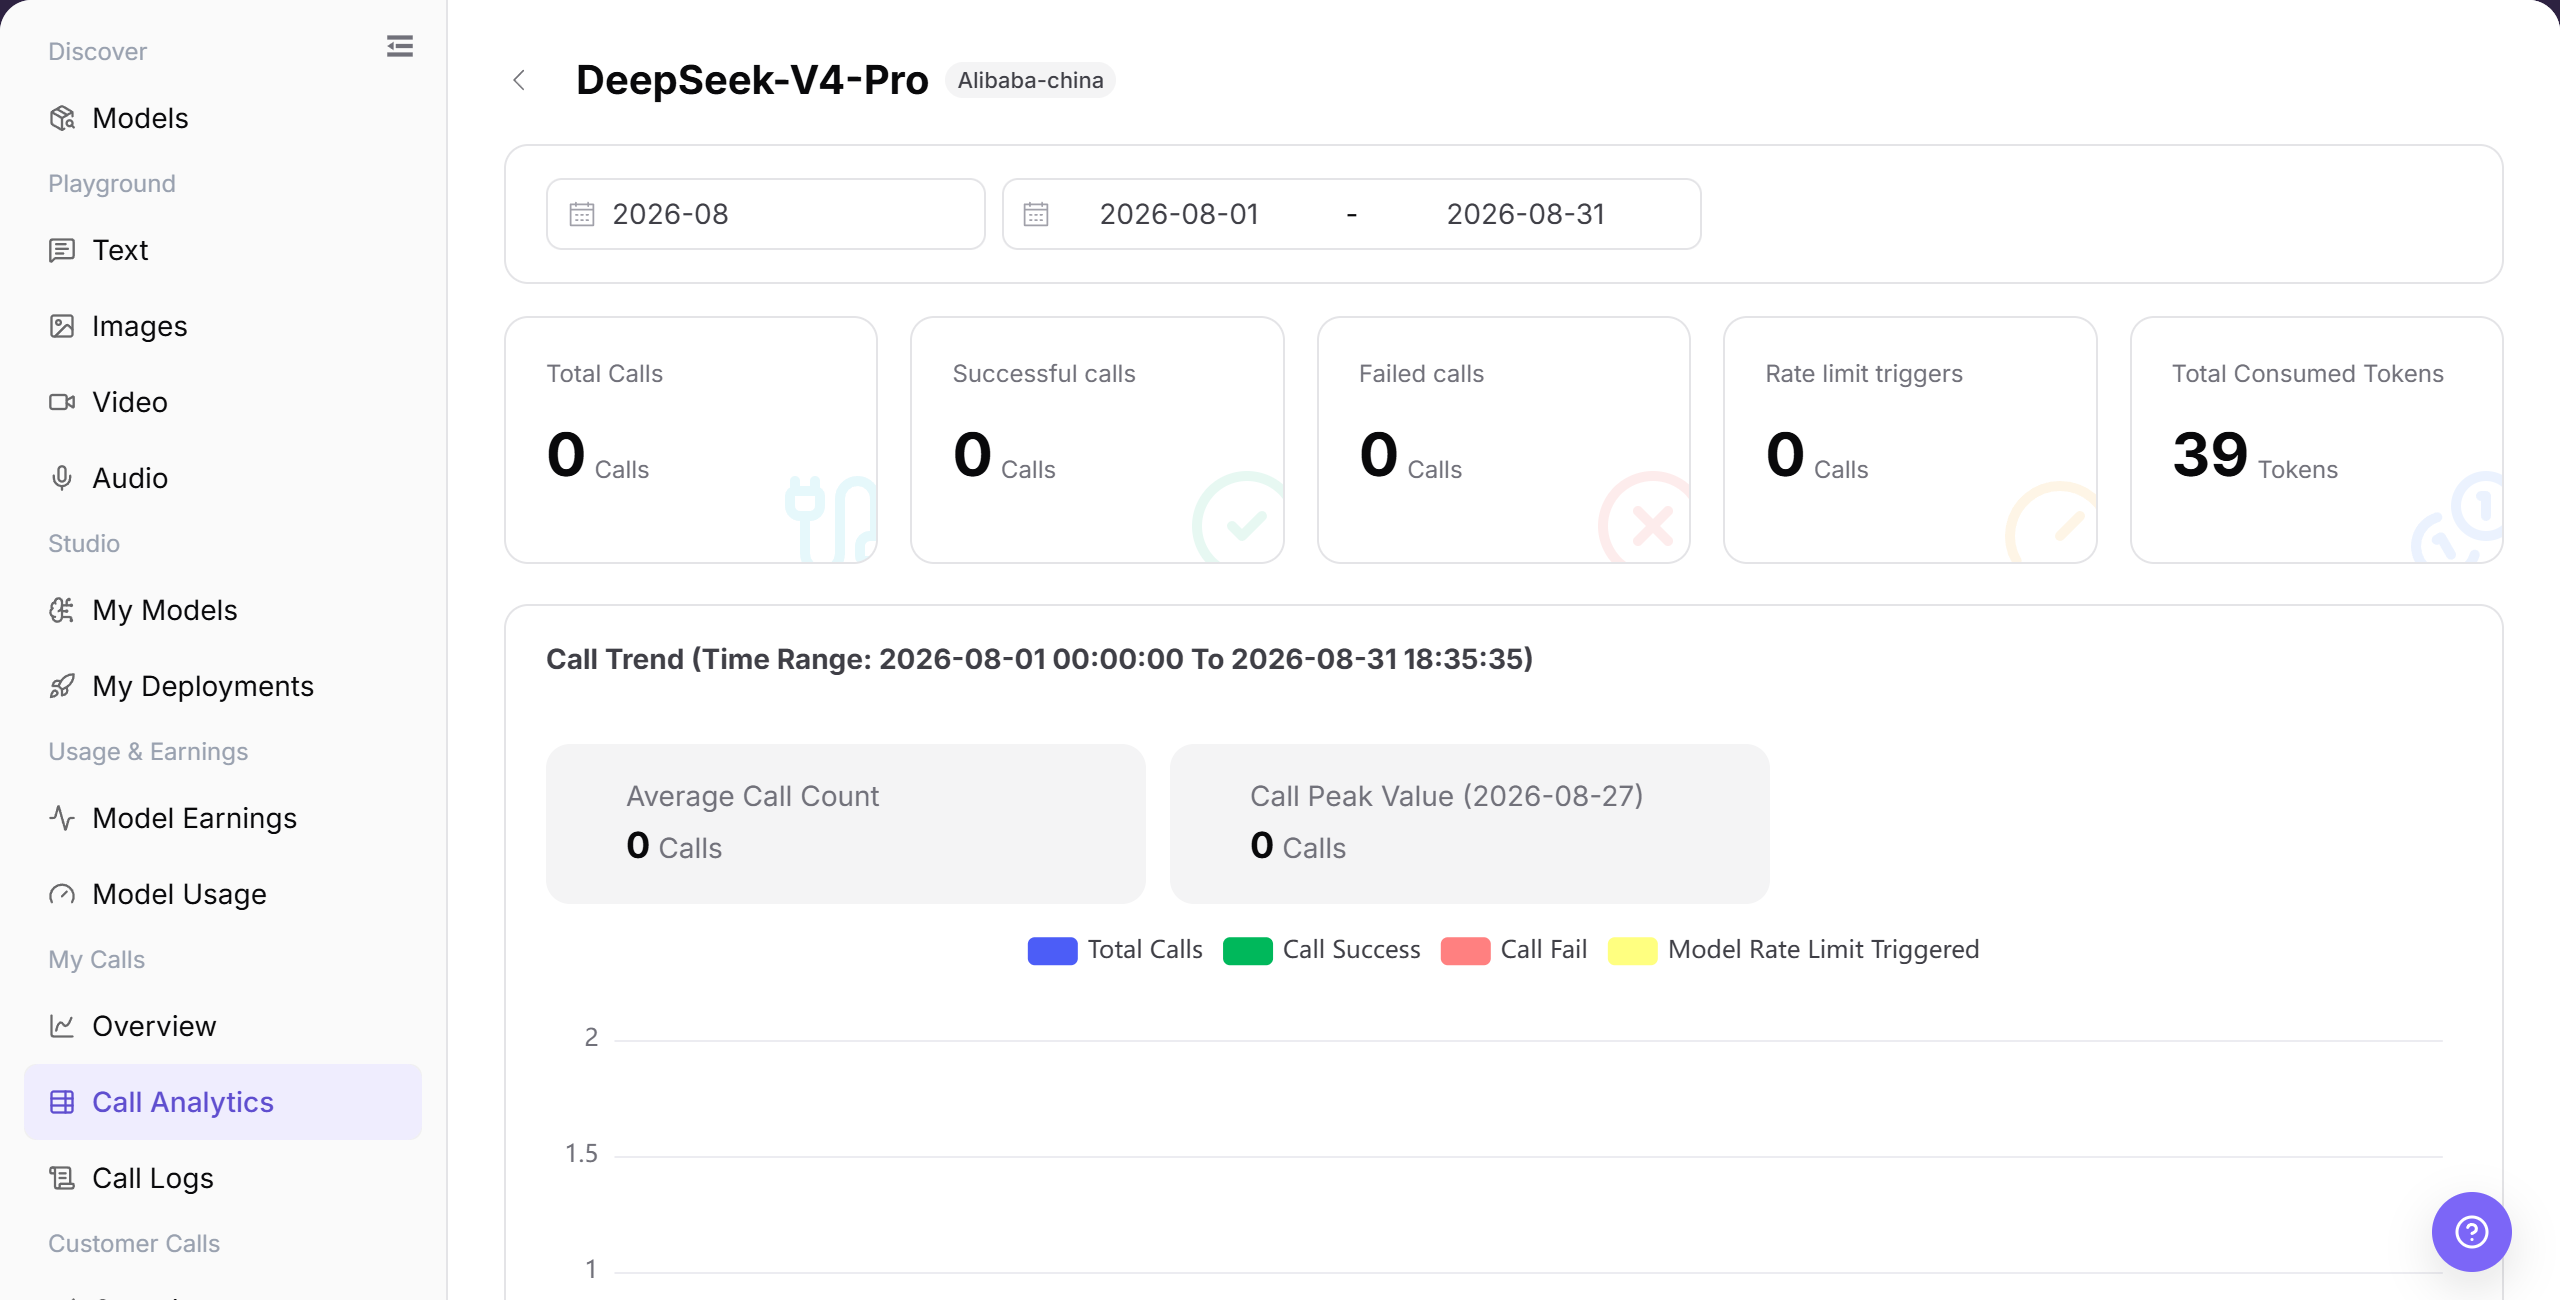Click the Overview chart icon
The height and width of the screenshot is (1300, 2560).
pyautogui.click(x=62, y=1026)
